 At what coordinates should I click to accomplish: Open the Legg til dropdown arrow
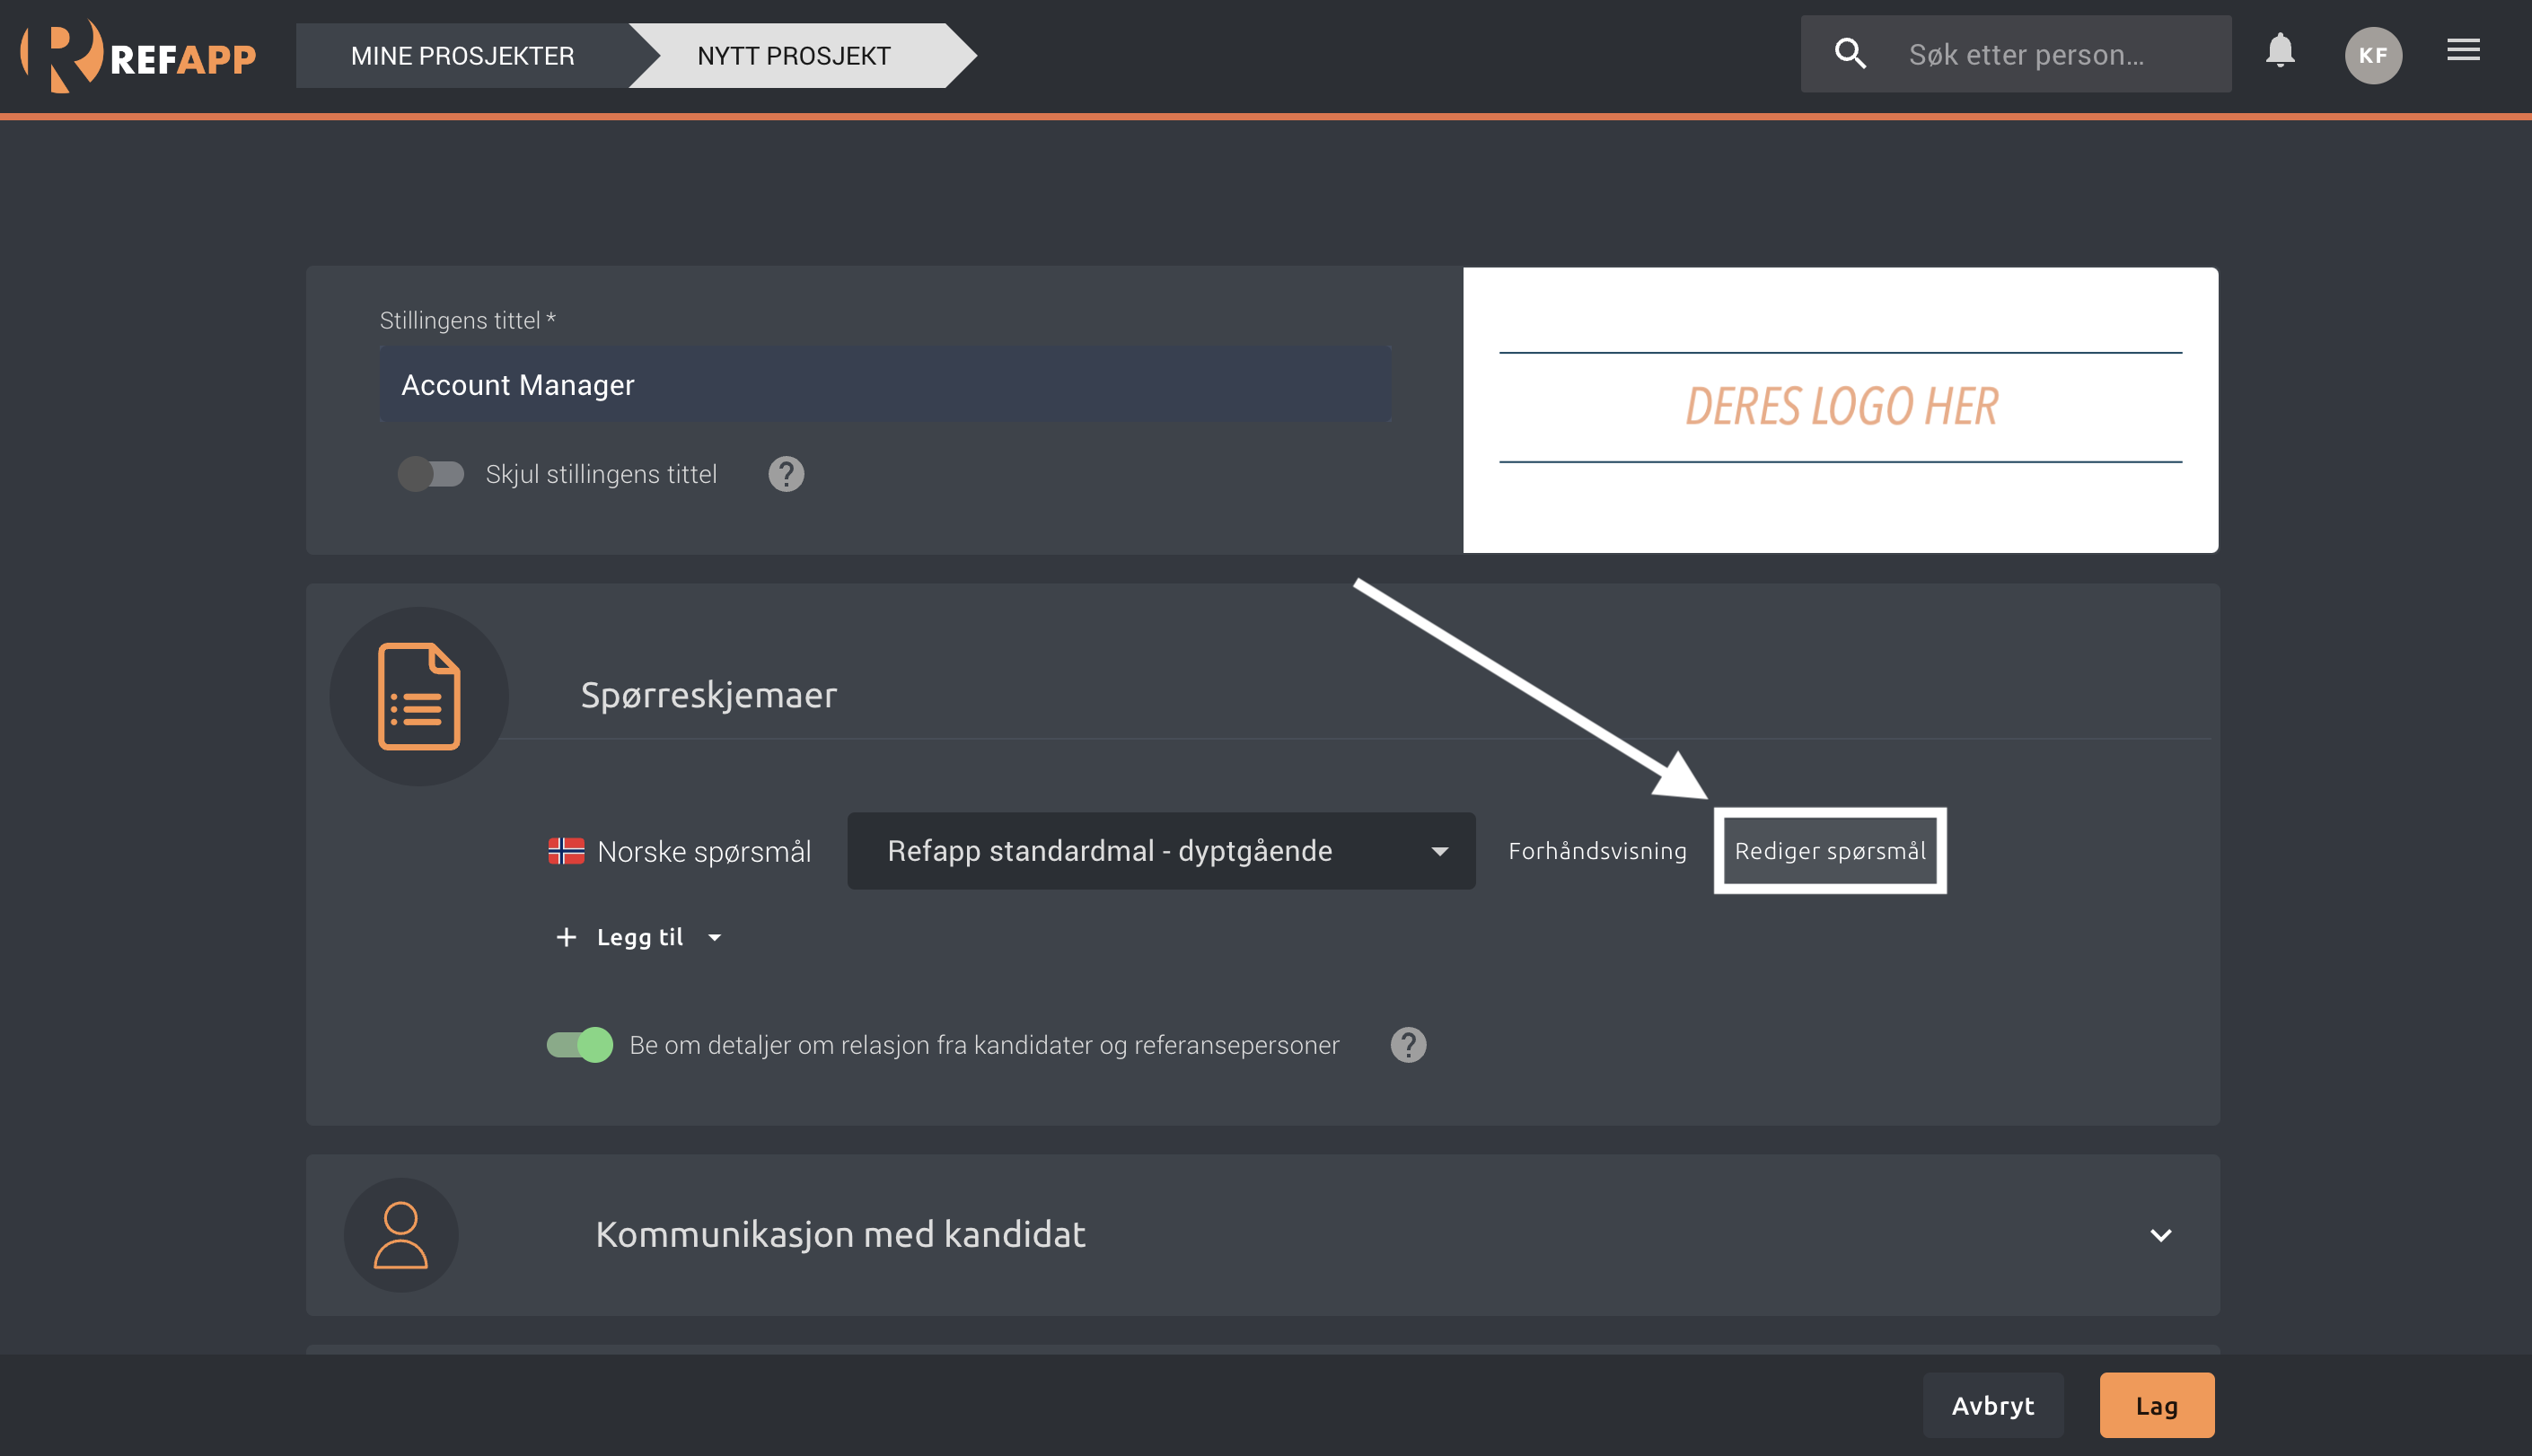pyautogui.click(x=714, y=938)
